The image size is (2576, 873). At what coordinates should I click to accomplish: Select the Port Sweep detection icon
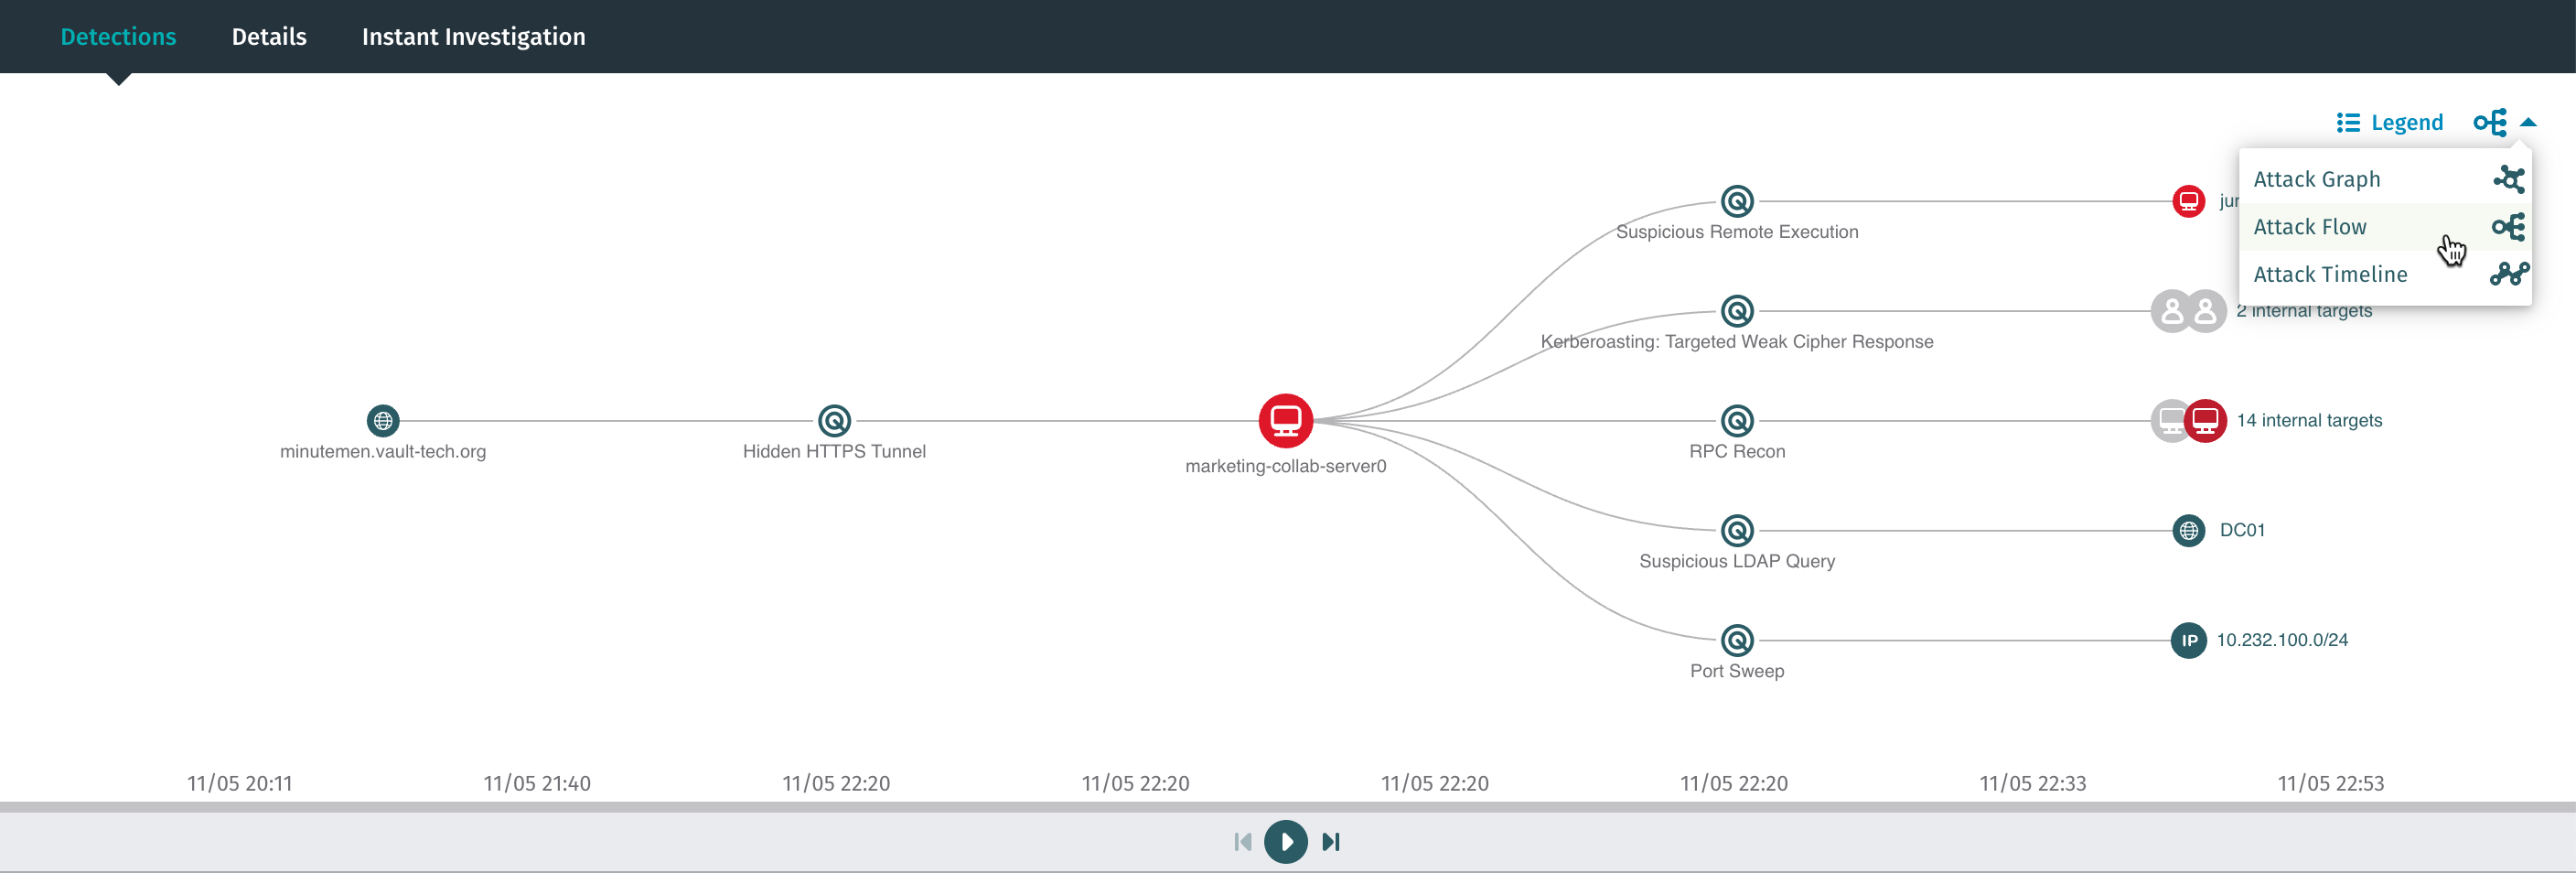(1737, 640)
